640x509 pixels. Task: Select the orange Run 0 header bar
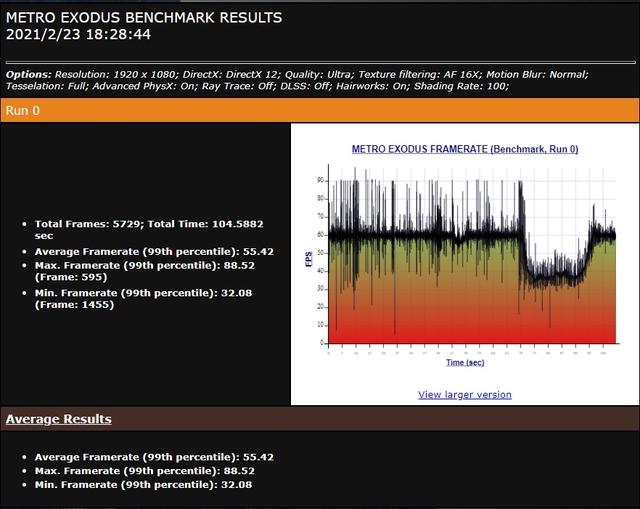[320, 110]
